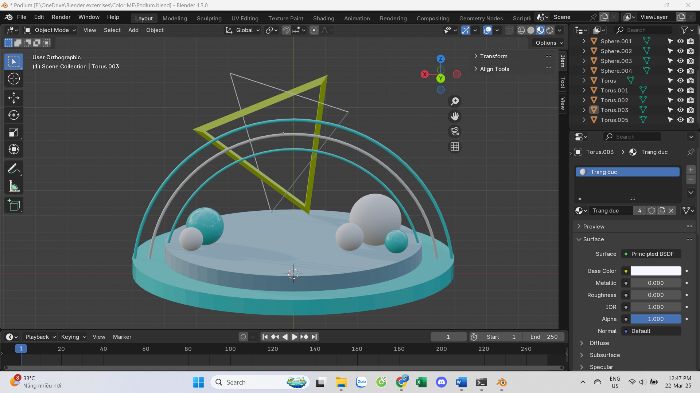This screenshot has height=393, width=700.
Task: Toggle the camera view icon
Action: [454, 131]
